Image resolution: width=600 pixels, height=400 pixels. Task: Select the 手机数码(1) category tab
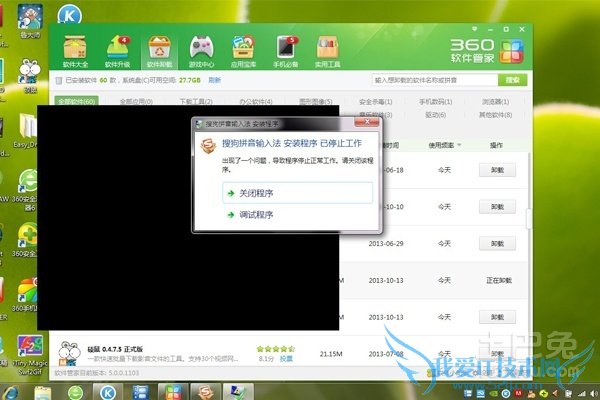click(x=435, y=101)
